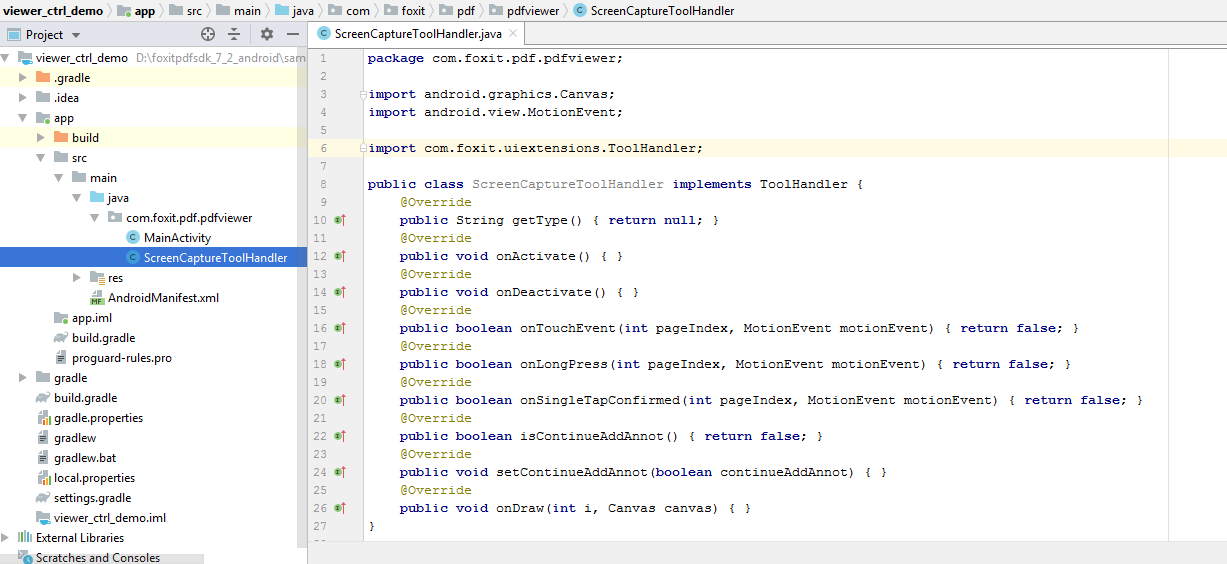The width and height of the screenshot is (1227, 564).
Task: Expand the .gradle folder
Action: click(23, 78)
